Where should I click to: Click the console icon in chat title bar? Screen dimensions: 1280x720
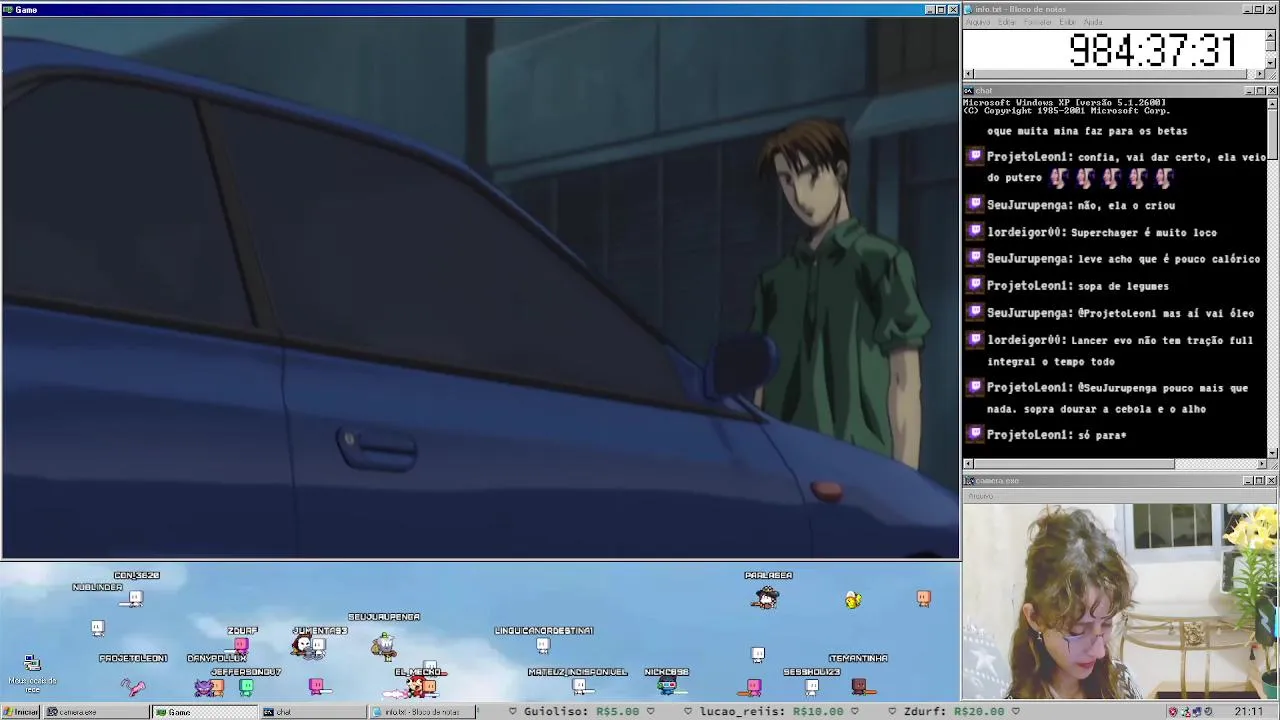pyautogui.click(x=968, y=91)
